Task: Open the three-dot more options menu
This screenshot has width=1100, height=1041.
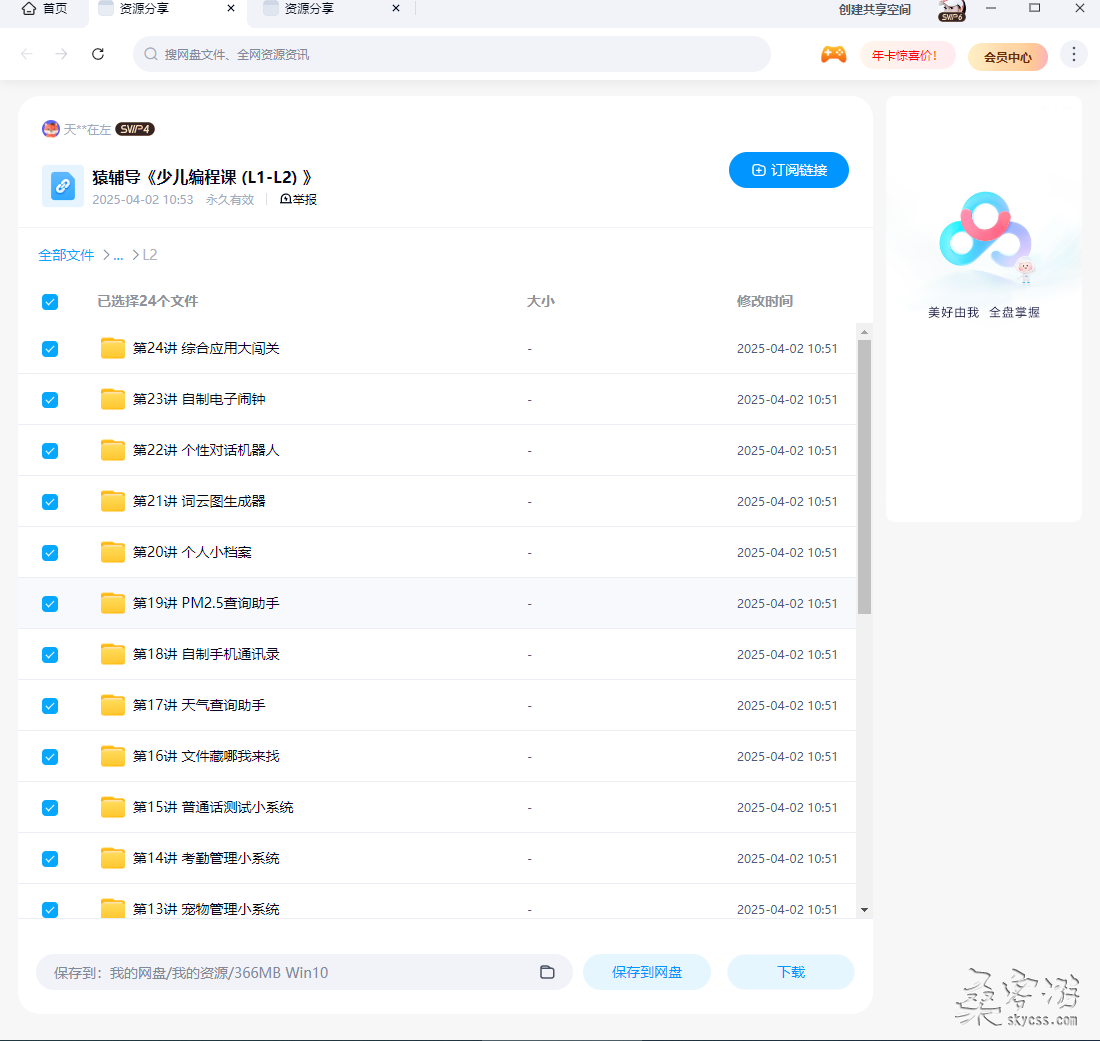Action: [x=1073, y=54]
